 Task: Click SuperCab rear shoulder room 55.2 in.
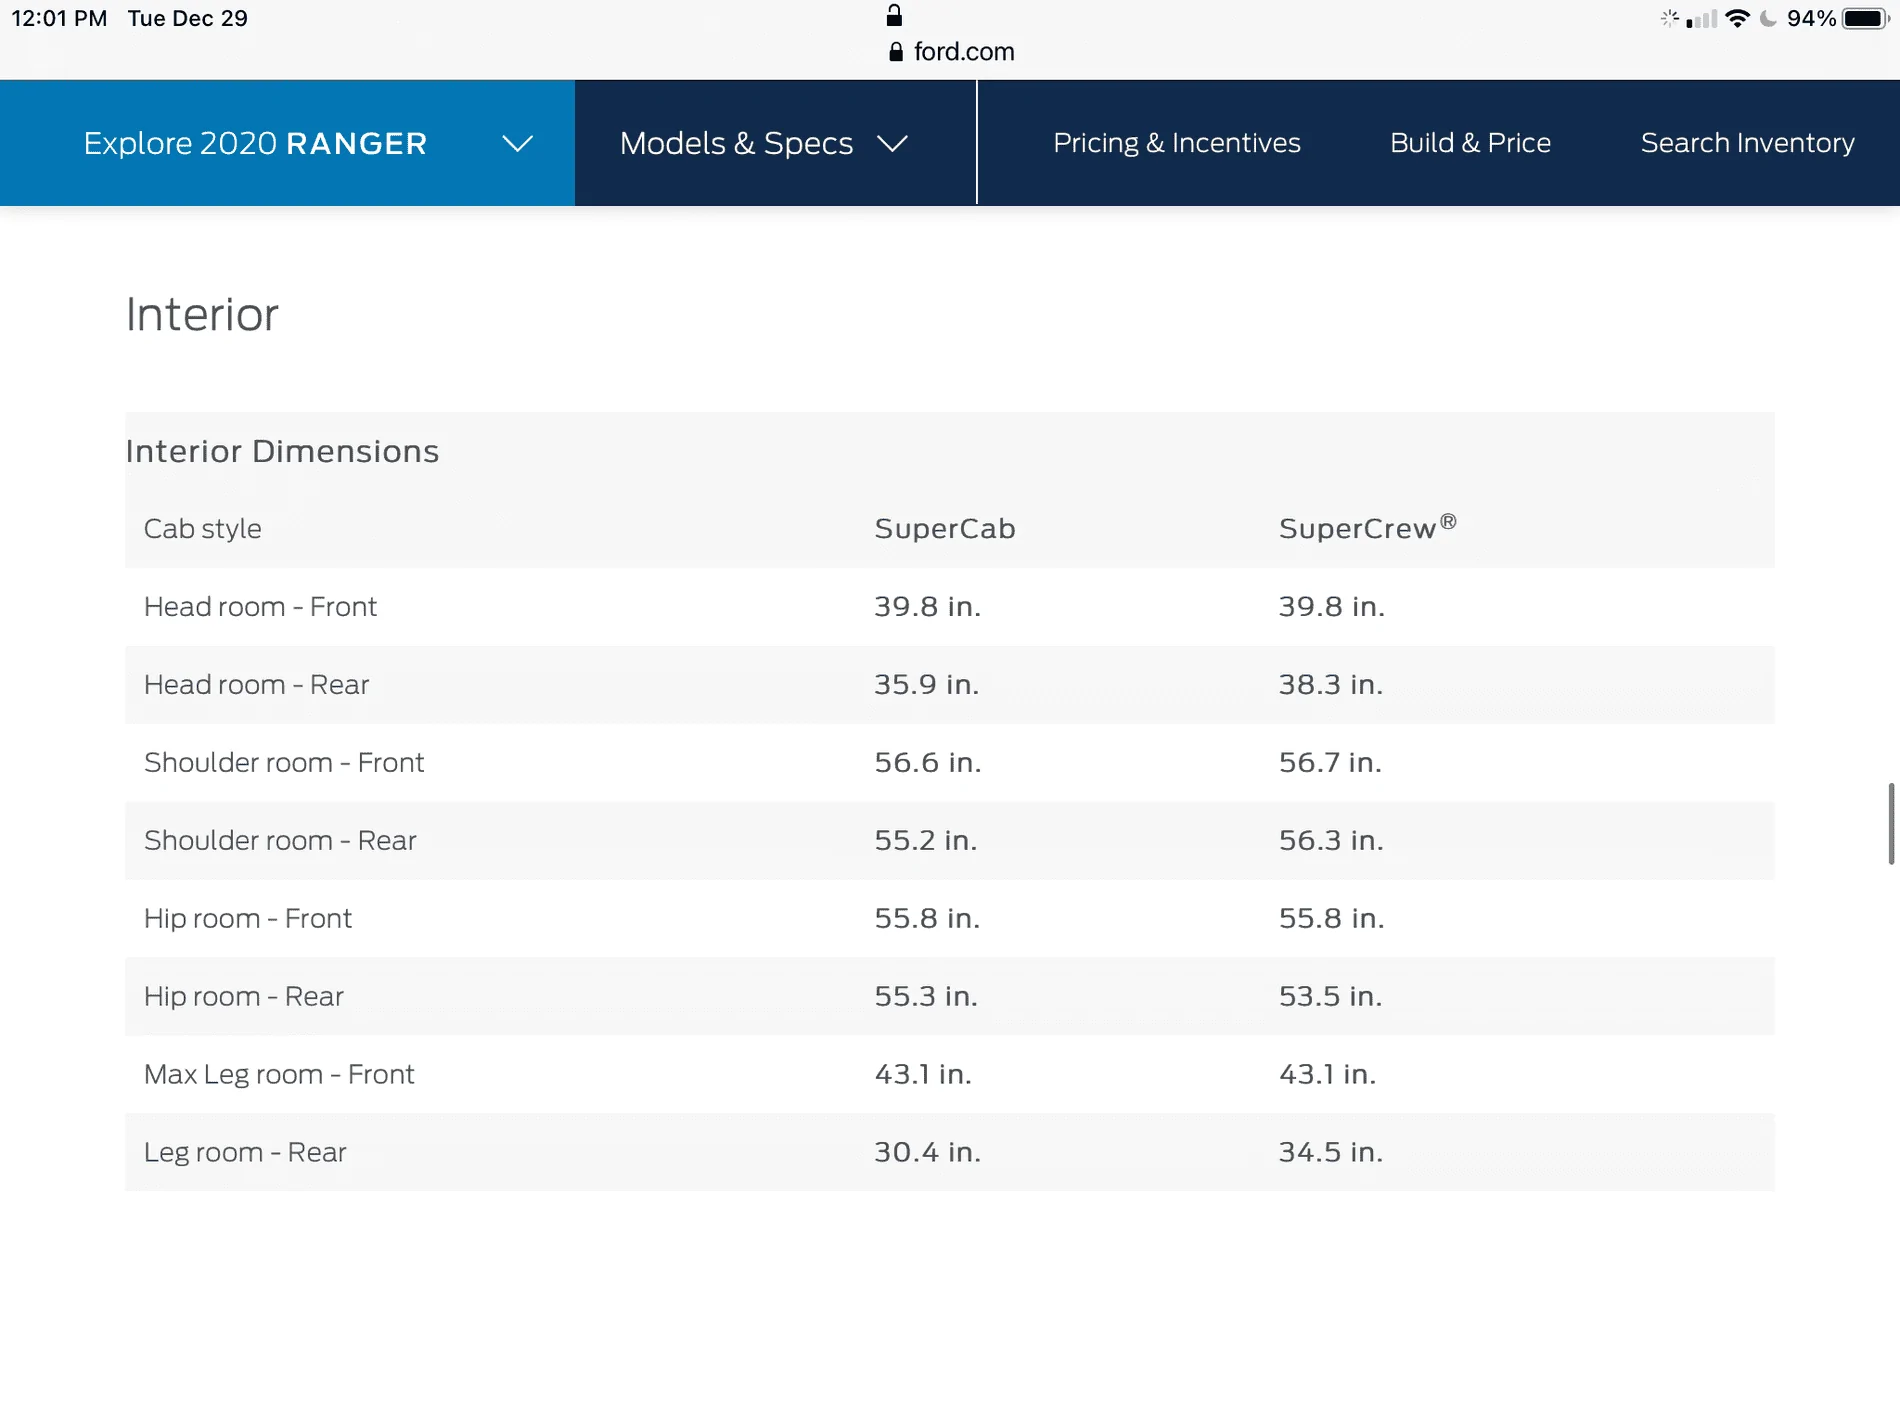926,840
